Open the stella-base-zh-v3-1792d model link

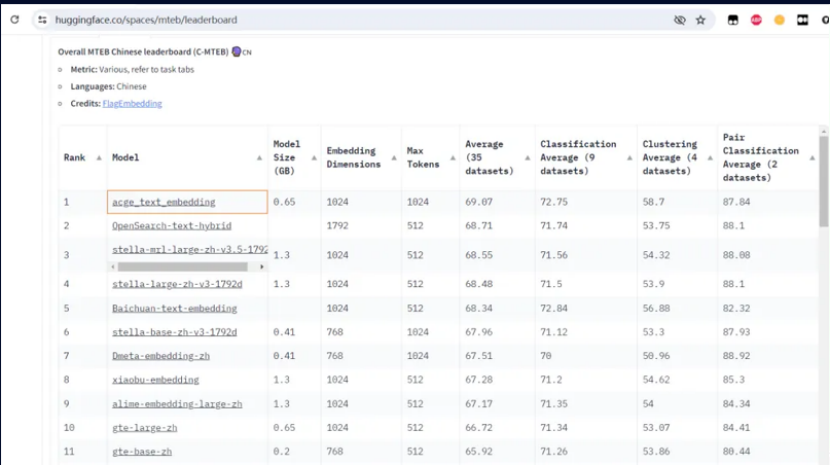[174, 332]
